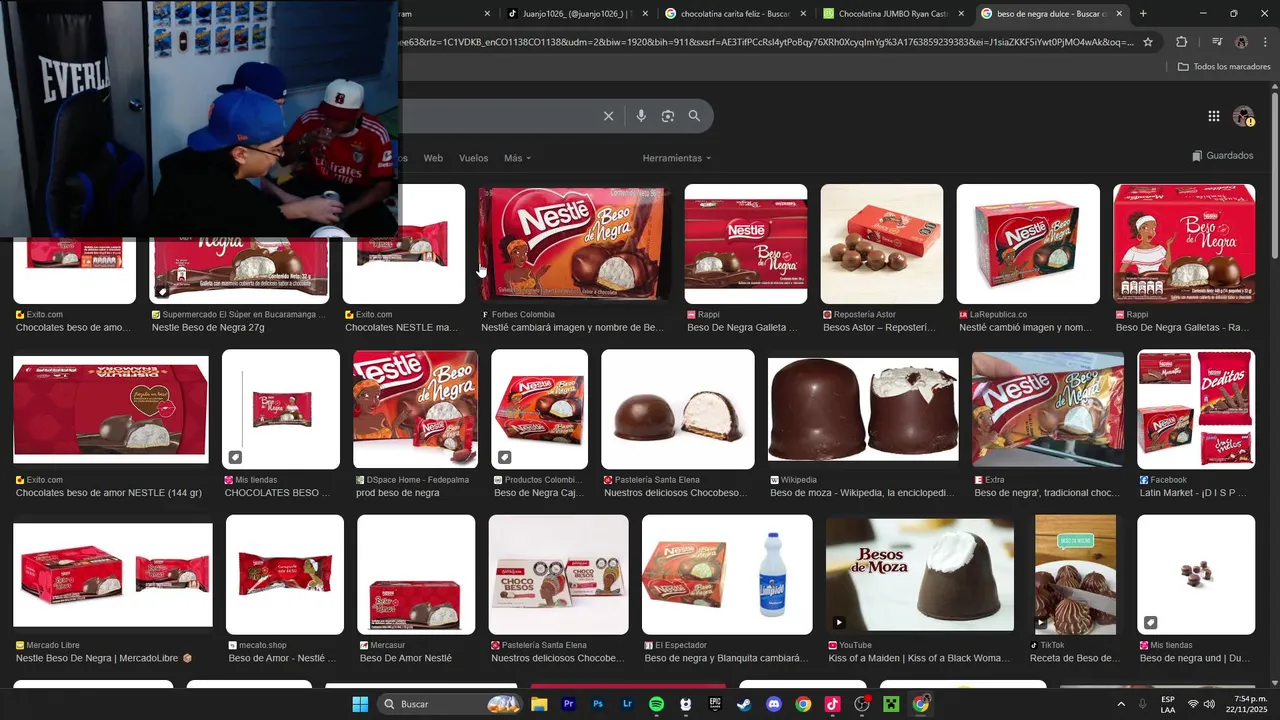This screenshot has width=1280, height=720.
Task: Show hidden system tray icons
Action: pos(1120,704)
